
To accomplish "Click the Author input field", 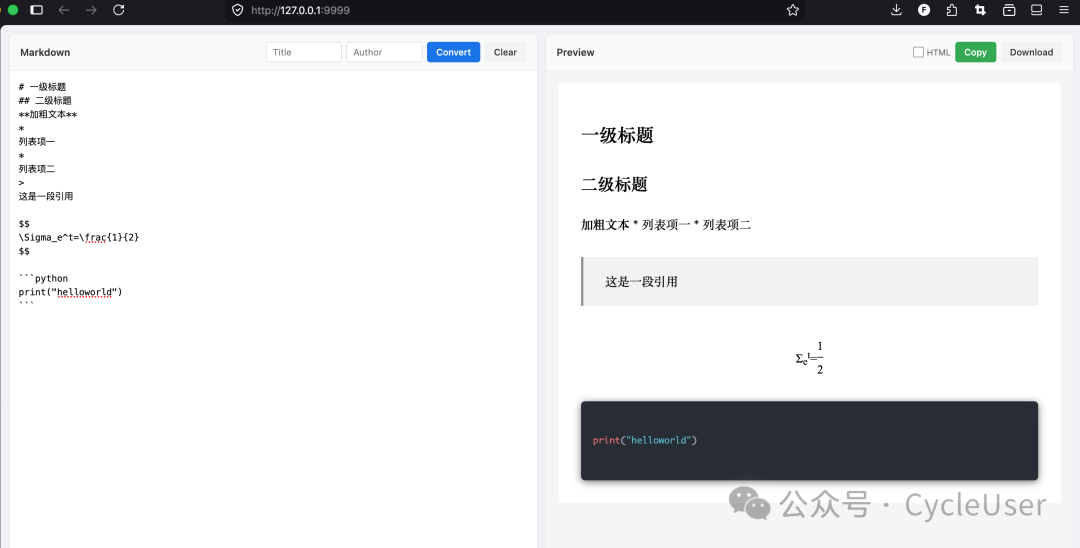I will (x=384, y=52).
